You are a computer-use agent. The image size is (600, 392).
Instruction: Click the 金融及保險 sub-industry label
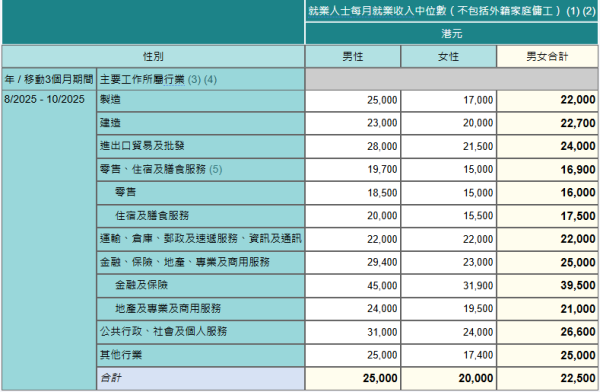tap(201, 285)
